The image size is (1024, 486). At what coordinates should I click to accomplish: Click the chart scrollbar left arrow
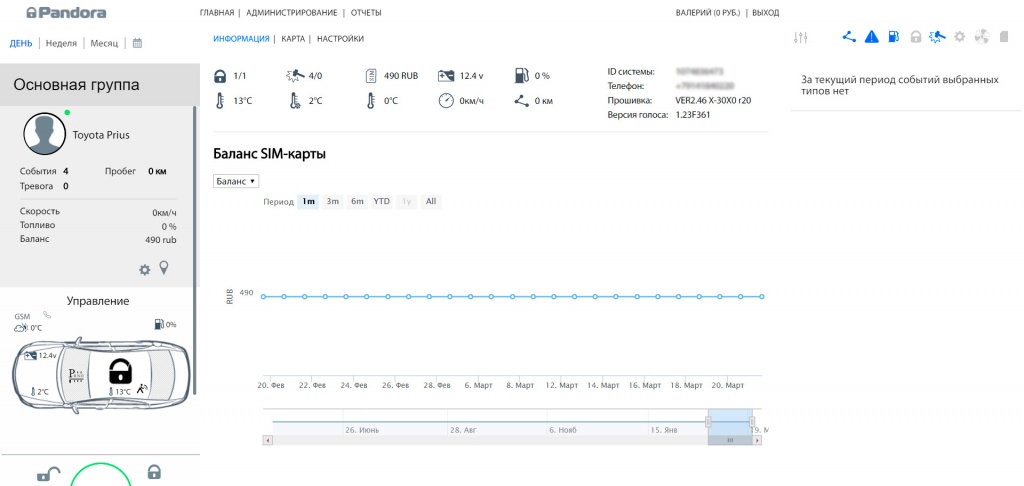click(x=267, y=439)
